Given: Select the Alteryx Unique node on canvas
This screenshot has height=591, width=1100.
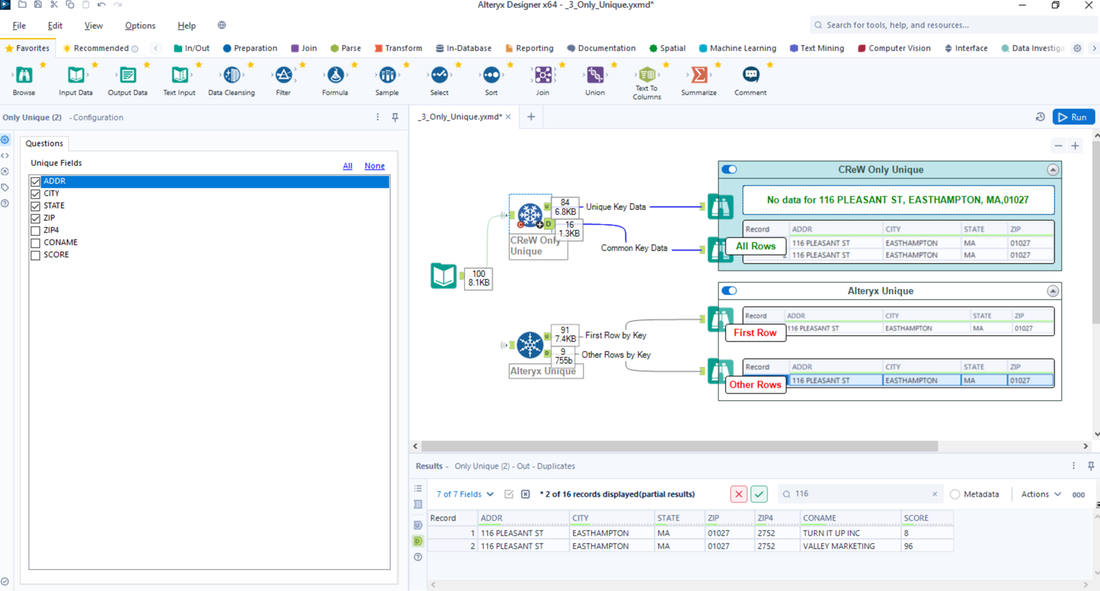Looking at the screenshot, I should 530,345.
